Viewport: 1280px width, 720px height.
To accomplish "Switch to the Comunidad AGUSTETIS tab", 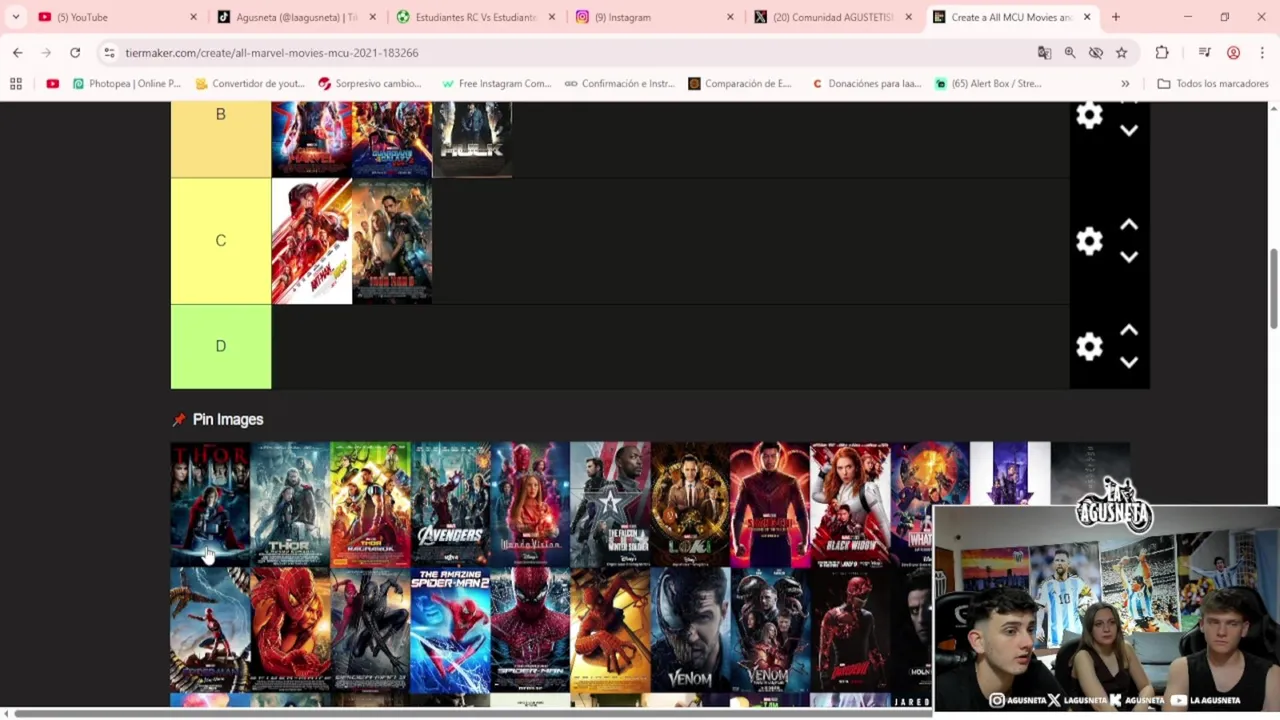I will click(834, 17).
